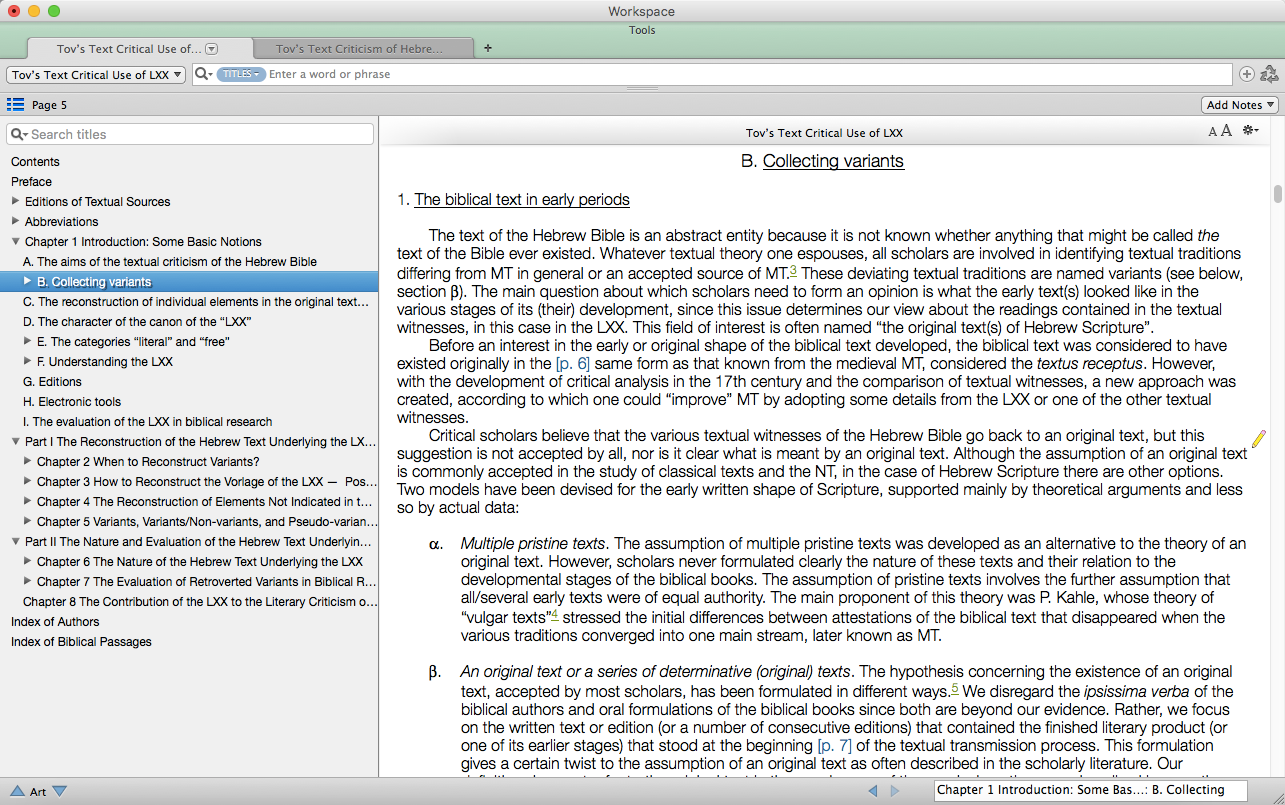Click the table of contents list icon

tap(15, 105)
